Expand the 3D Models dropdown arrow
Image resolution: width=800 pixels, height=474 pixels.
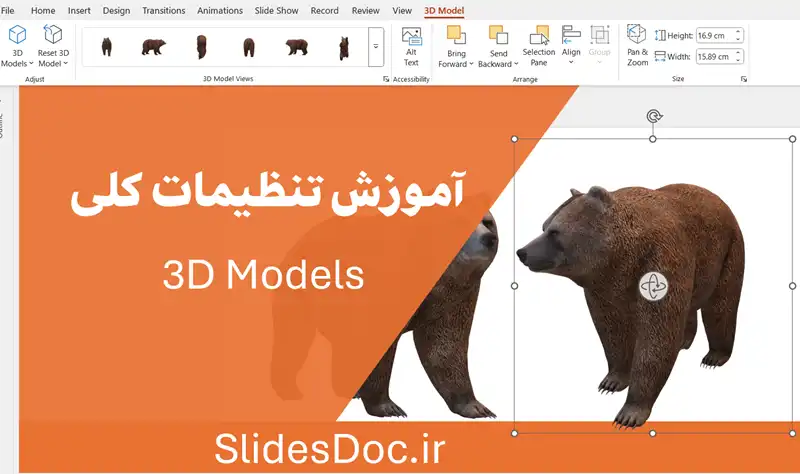pos(31,64)
